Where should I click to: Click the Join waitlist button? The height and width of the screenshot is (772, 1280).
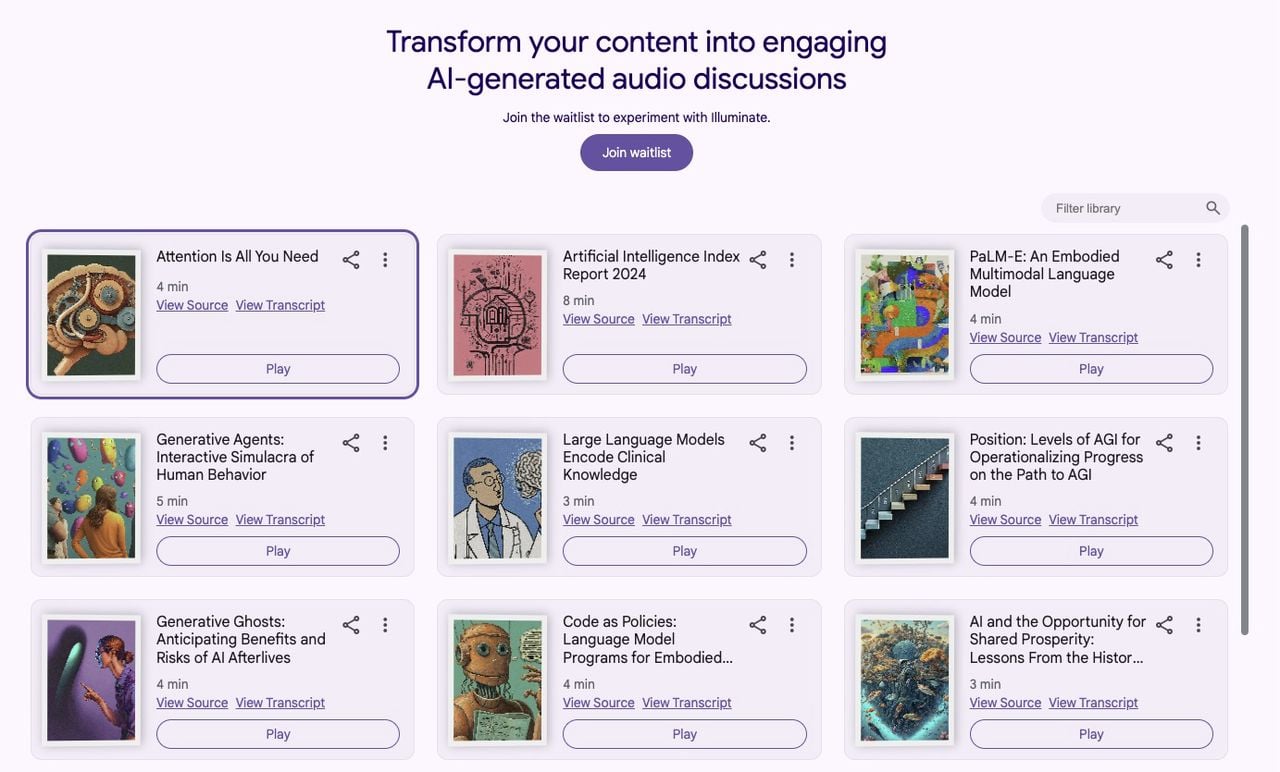636,152
